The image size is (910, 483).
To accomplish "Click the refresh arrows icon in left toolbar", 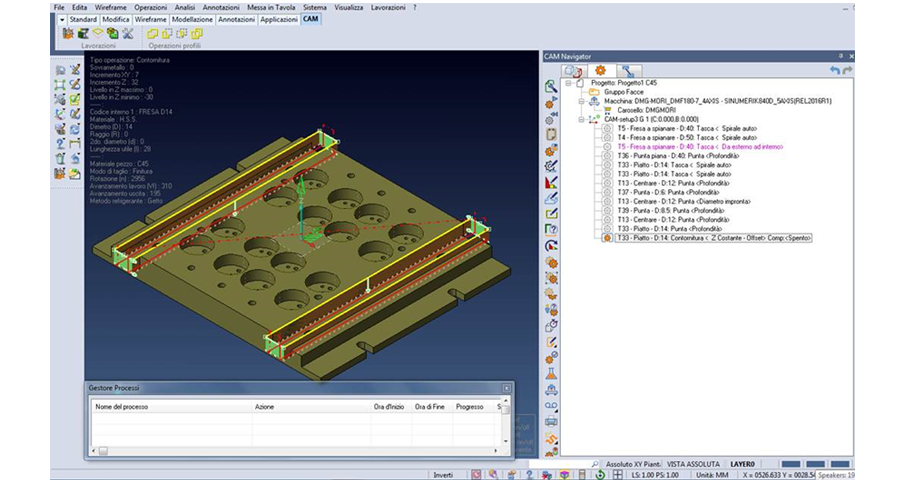I will (75, 129).
